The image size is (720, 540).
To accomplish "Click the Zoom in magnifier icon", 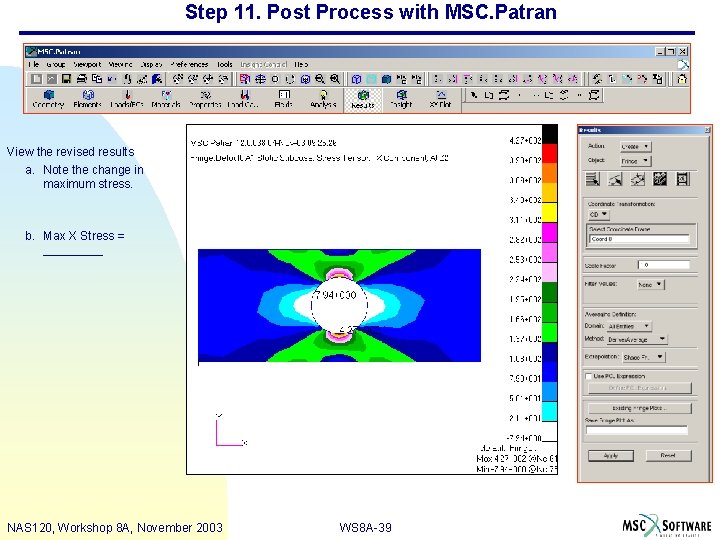I will (x=335, y=79).
